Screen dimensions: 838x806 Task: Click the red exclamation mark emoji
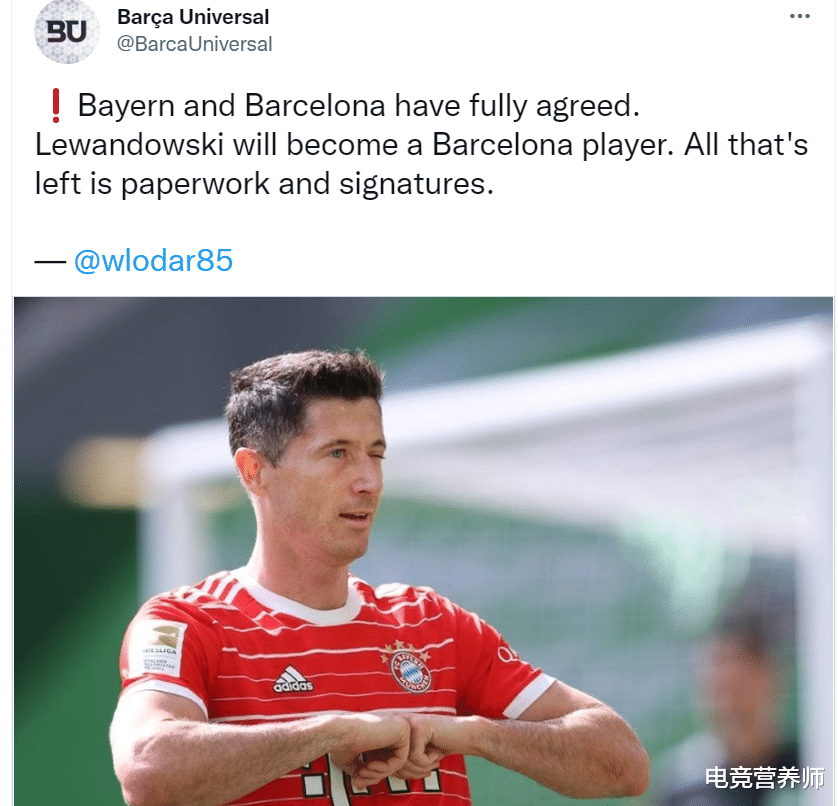coord(56,106)
